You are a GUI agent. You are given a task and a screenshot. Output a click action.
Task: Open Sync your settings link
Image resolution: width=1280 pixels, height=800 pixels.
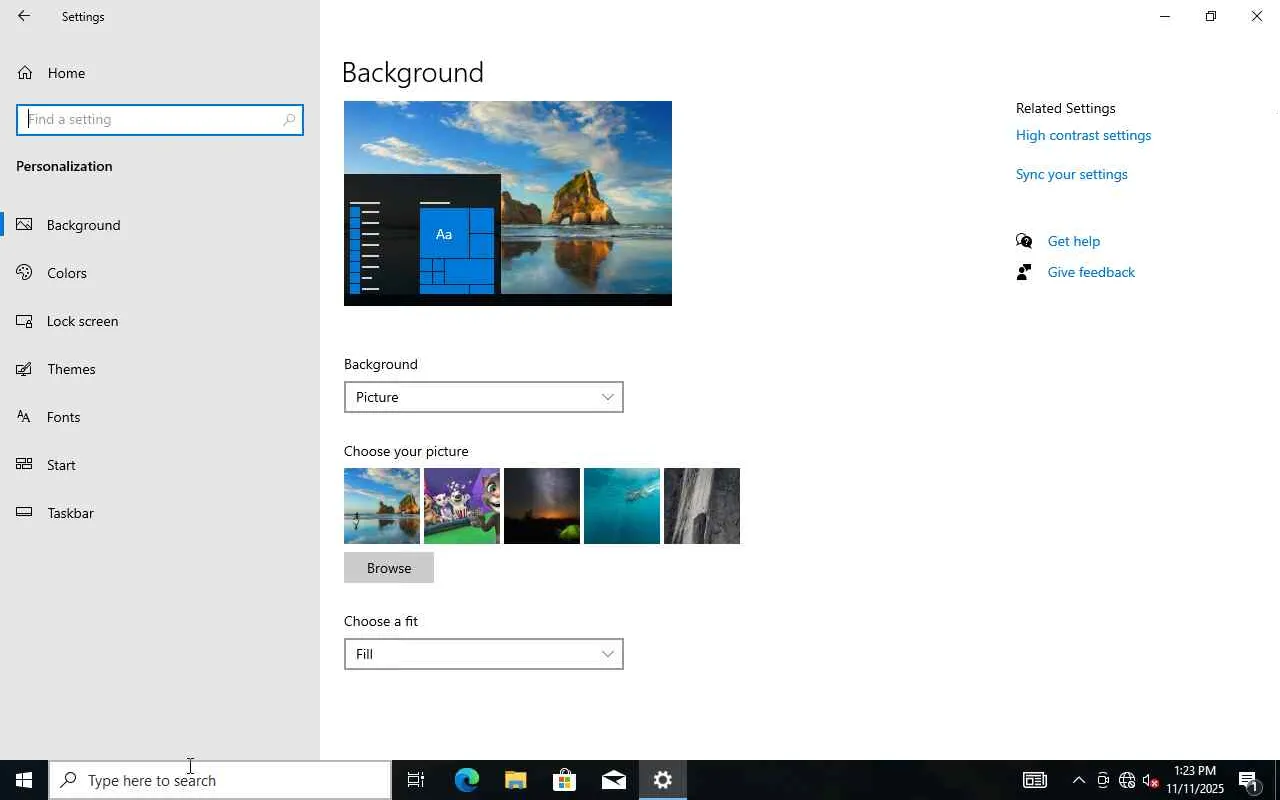coord(1071,174)
